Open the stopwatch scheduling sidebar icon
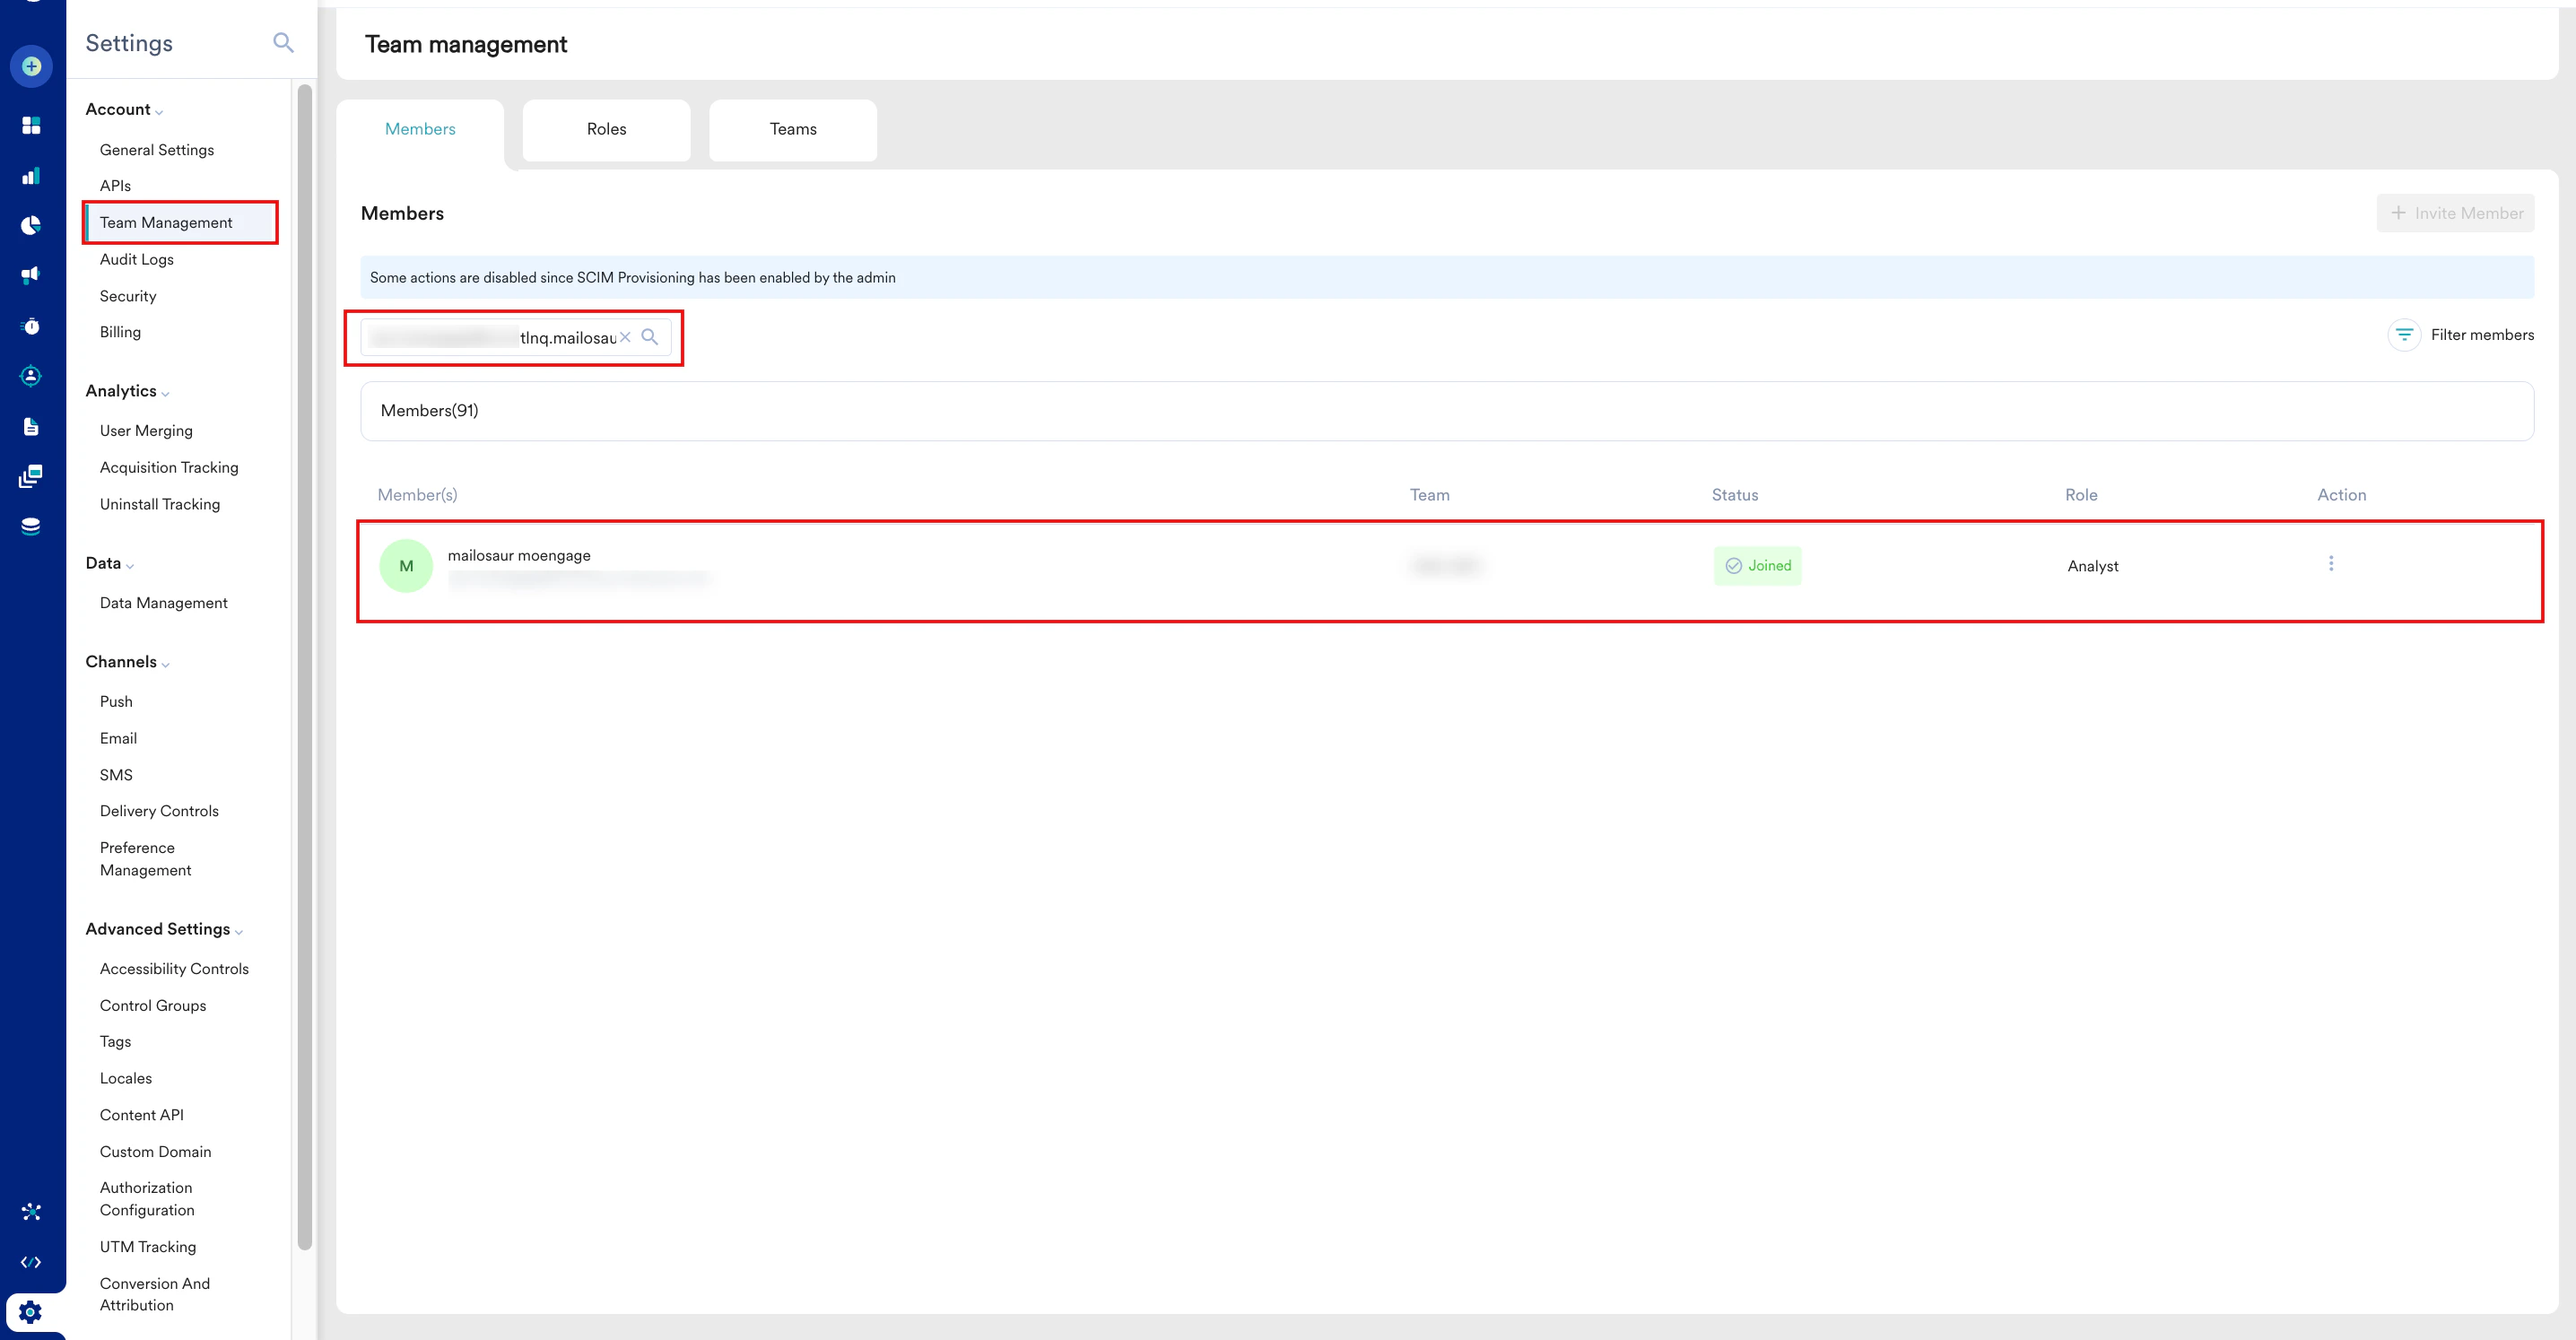 pyautogui.click(x=31, y=325)
